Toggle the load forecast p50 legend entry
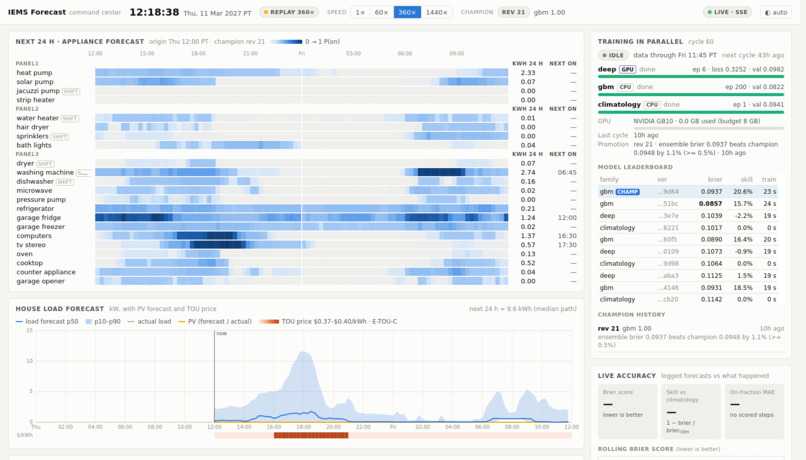Screen dimensions: 806x460 (47, 321)
